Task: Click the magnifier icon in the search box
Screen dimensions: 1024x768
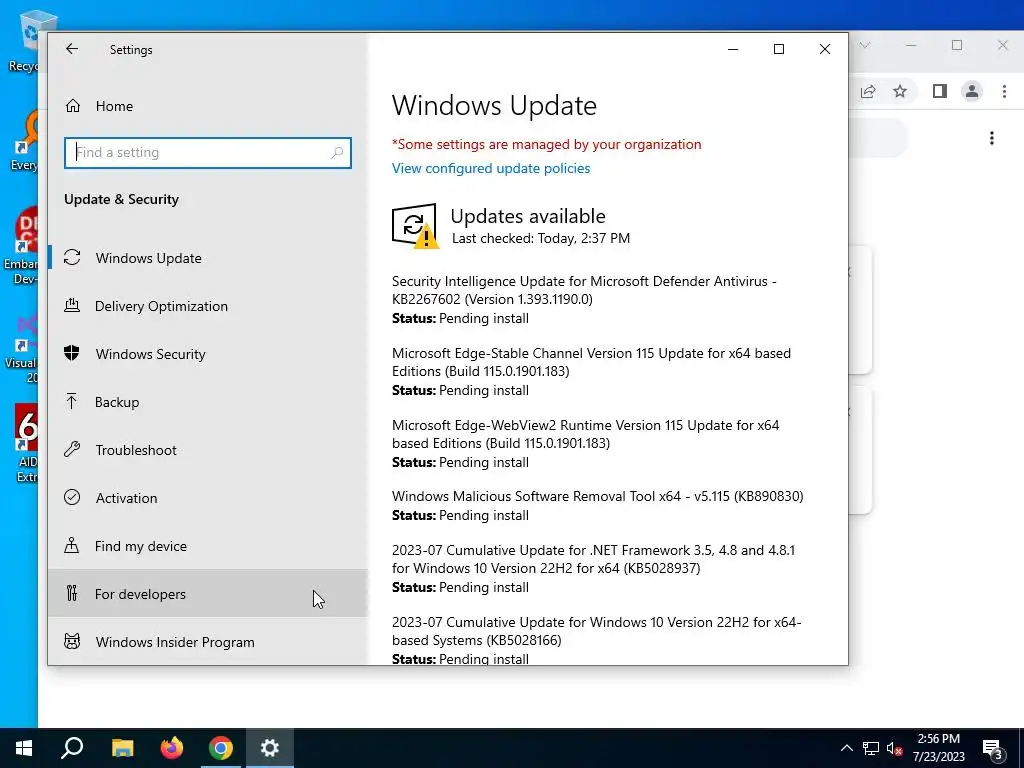Action: point(337,152)
